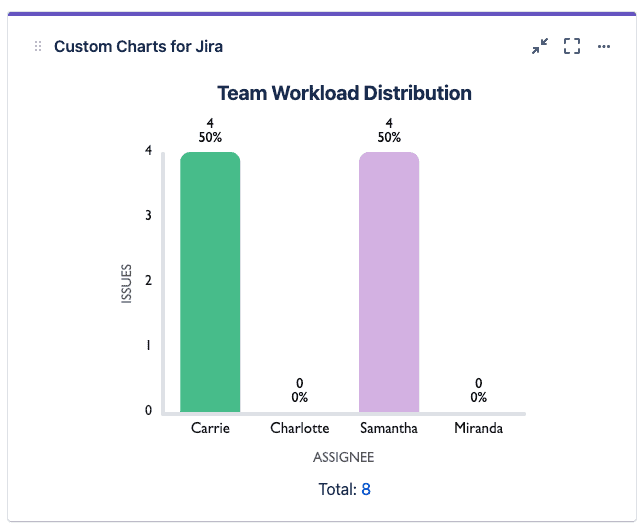Viewport: 643px width, 529px height.
Task: Click the Charlotte label on the x-axis
Action: coord(299,428)
